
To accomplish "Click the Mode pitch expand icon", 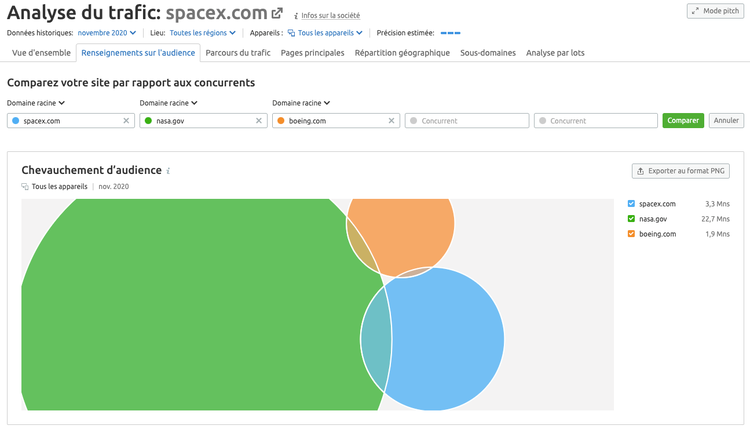I will pos(695,11).
